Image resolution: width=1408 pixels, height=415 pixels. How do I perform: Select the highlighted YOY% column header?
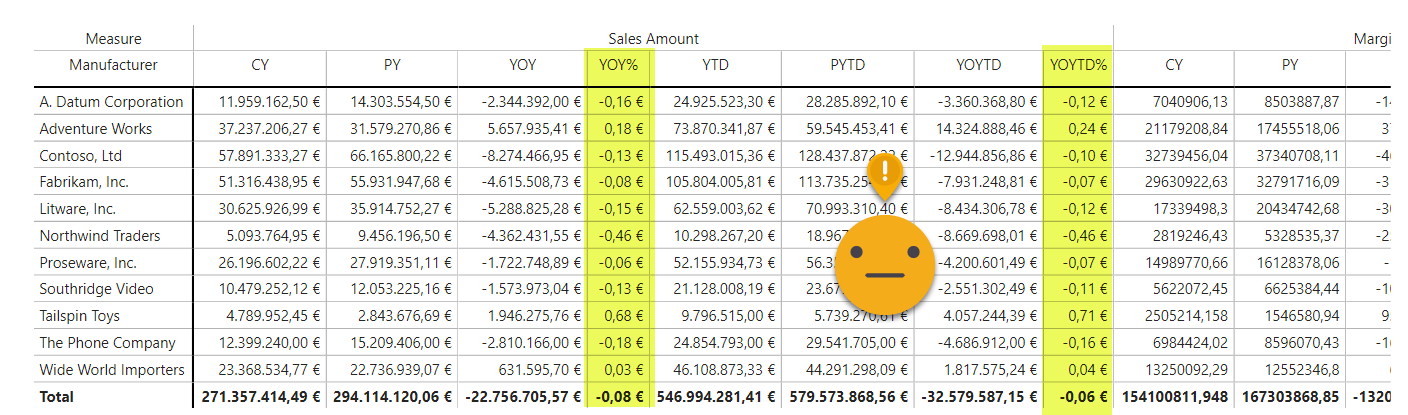point(618,65)
